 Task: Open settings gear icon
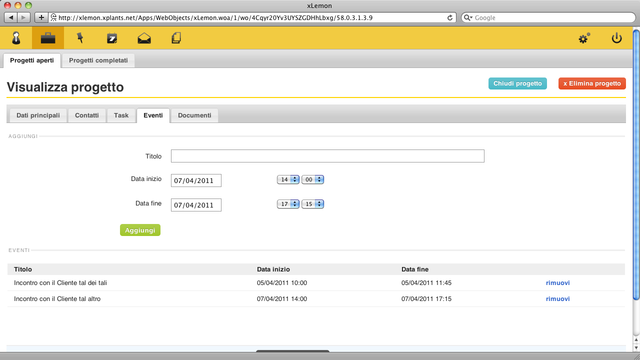pos(584,38)
